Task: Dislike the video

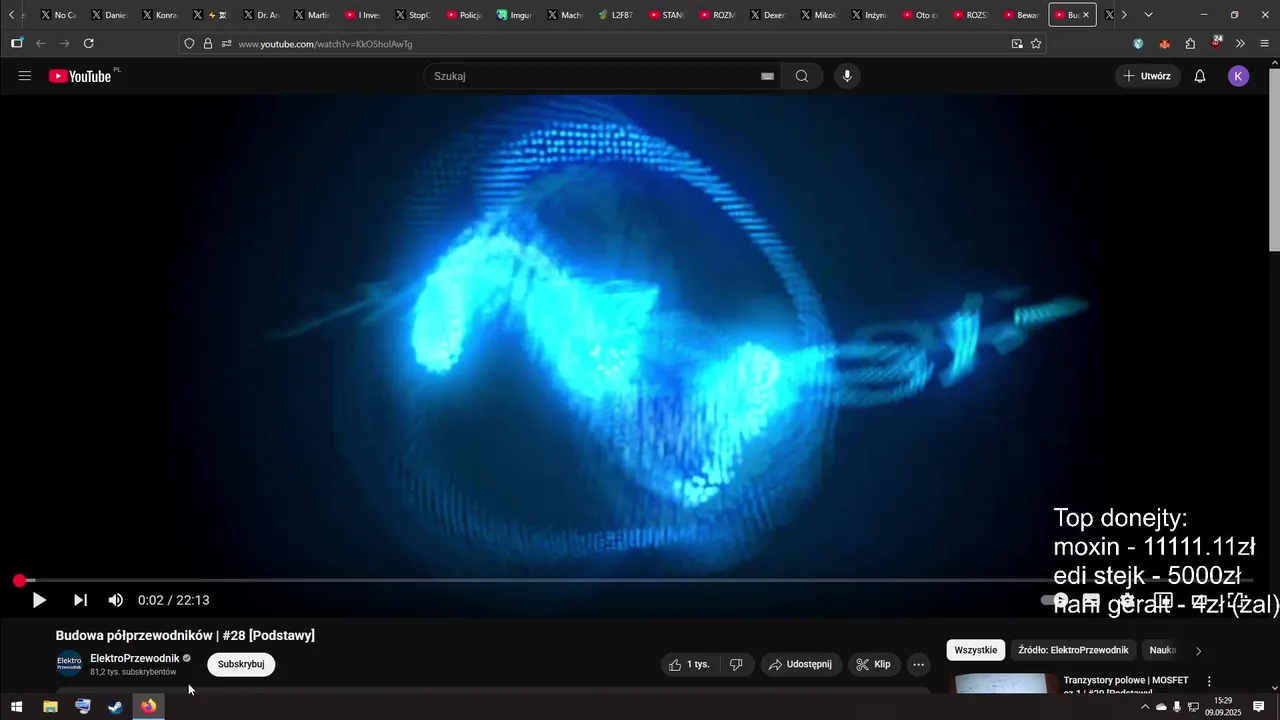Action: 736,664
